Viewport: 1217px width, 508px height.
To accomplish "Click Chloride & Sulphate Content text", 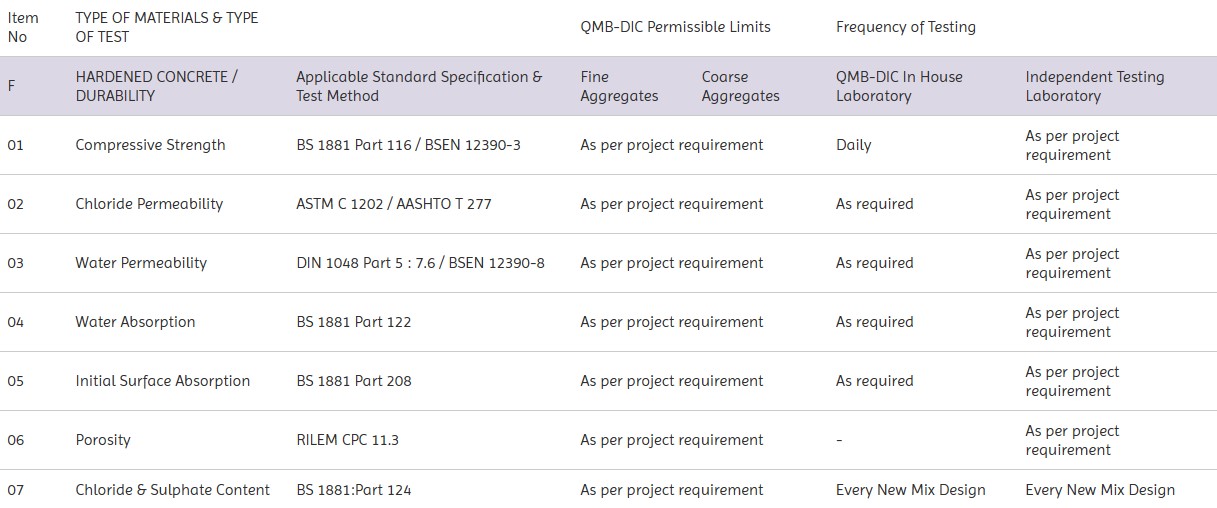I will tap(172, 490).
